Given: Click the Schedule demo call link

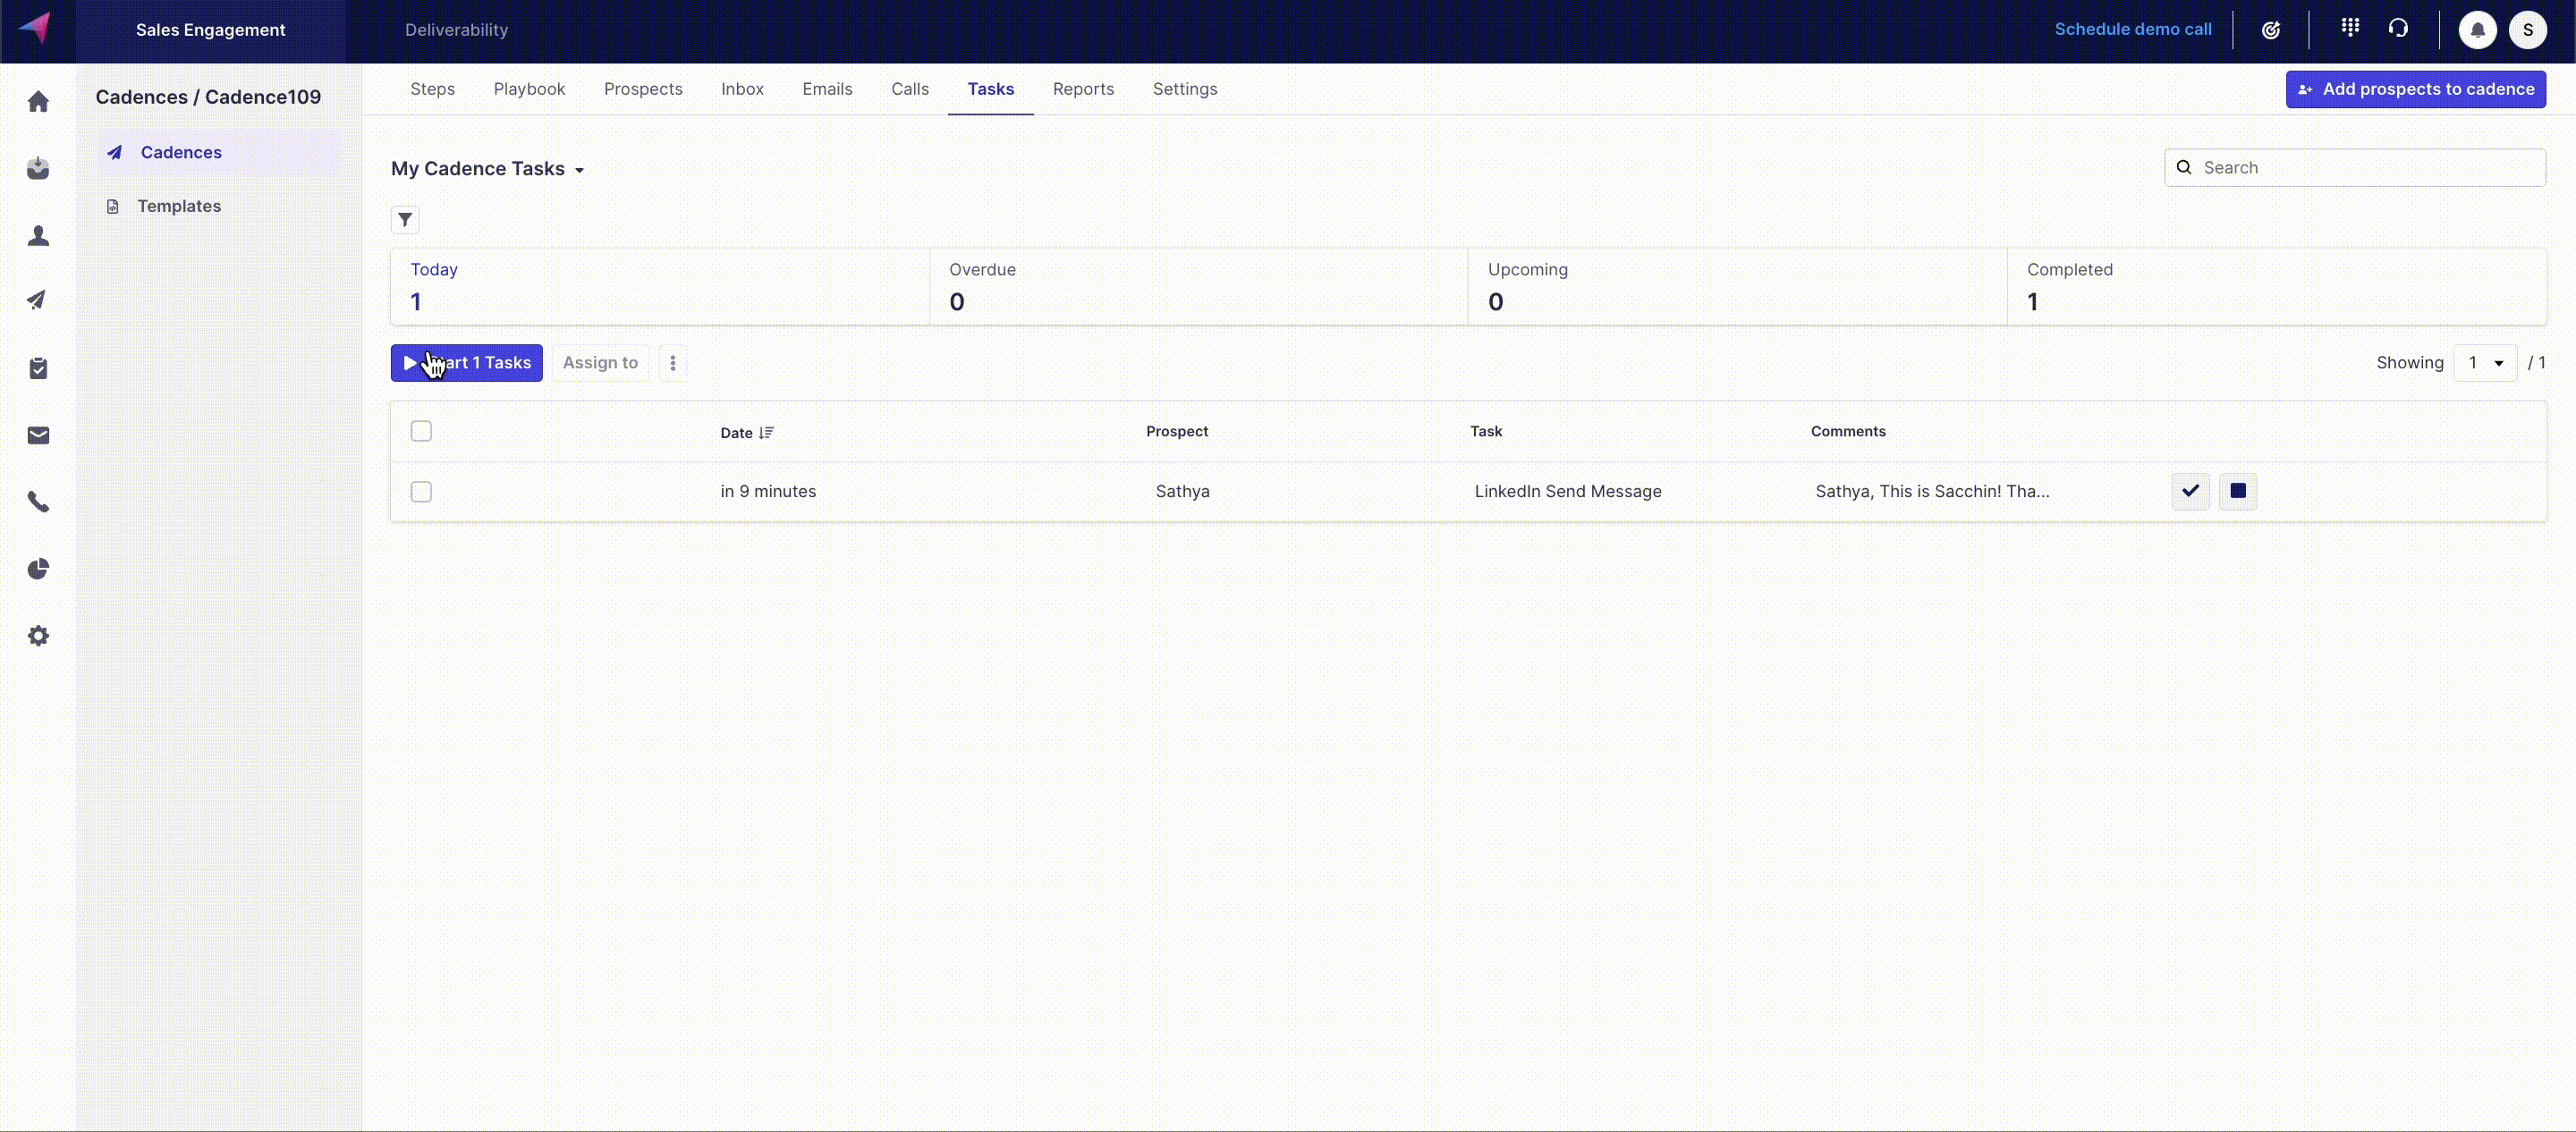Looking at the screenshot, I should pyautogui.click(x=2132, y=29).
